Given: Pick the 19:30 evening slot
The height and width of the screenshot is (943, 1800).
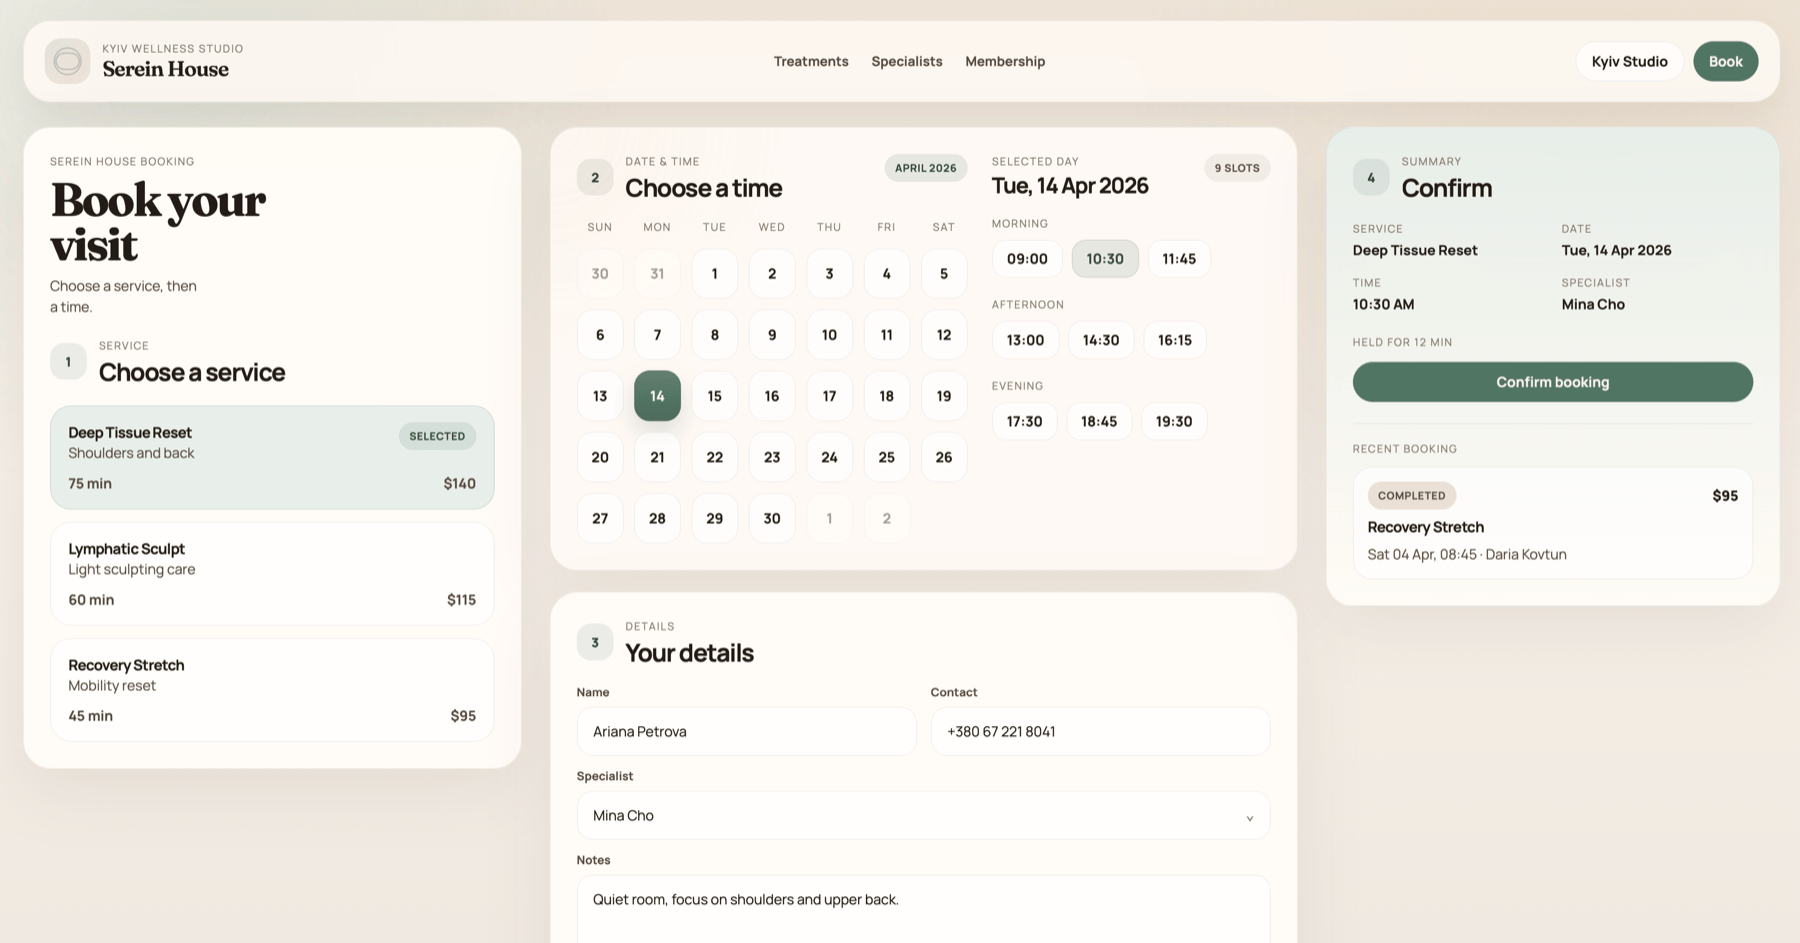Looking at the screenshot, I should pyautogui.click(x=1174, y=421).
